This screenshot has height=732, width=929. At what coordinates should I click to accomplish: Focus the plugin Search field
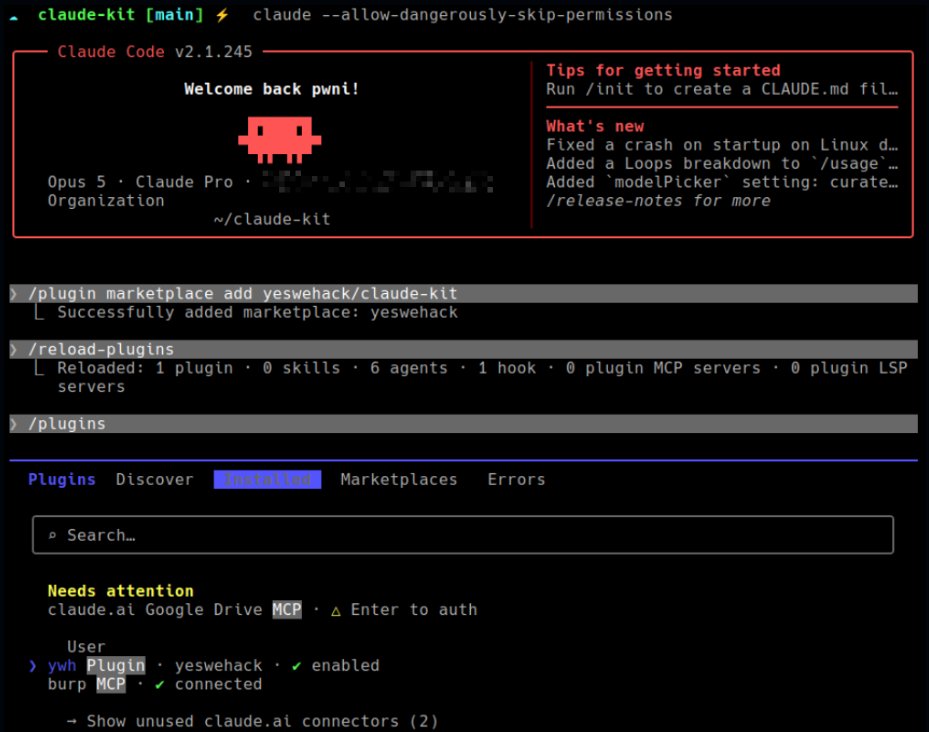(x=463, y=535)
